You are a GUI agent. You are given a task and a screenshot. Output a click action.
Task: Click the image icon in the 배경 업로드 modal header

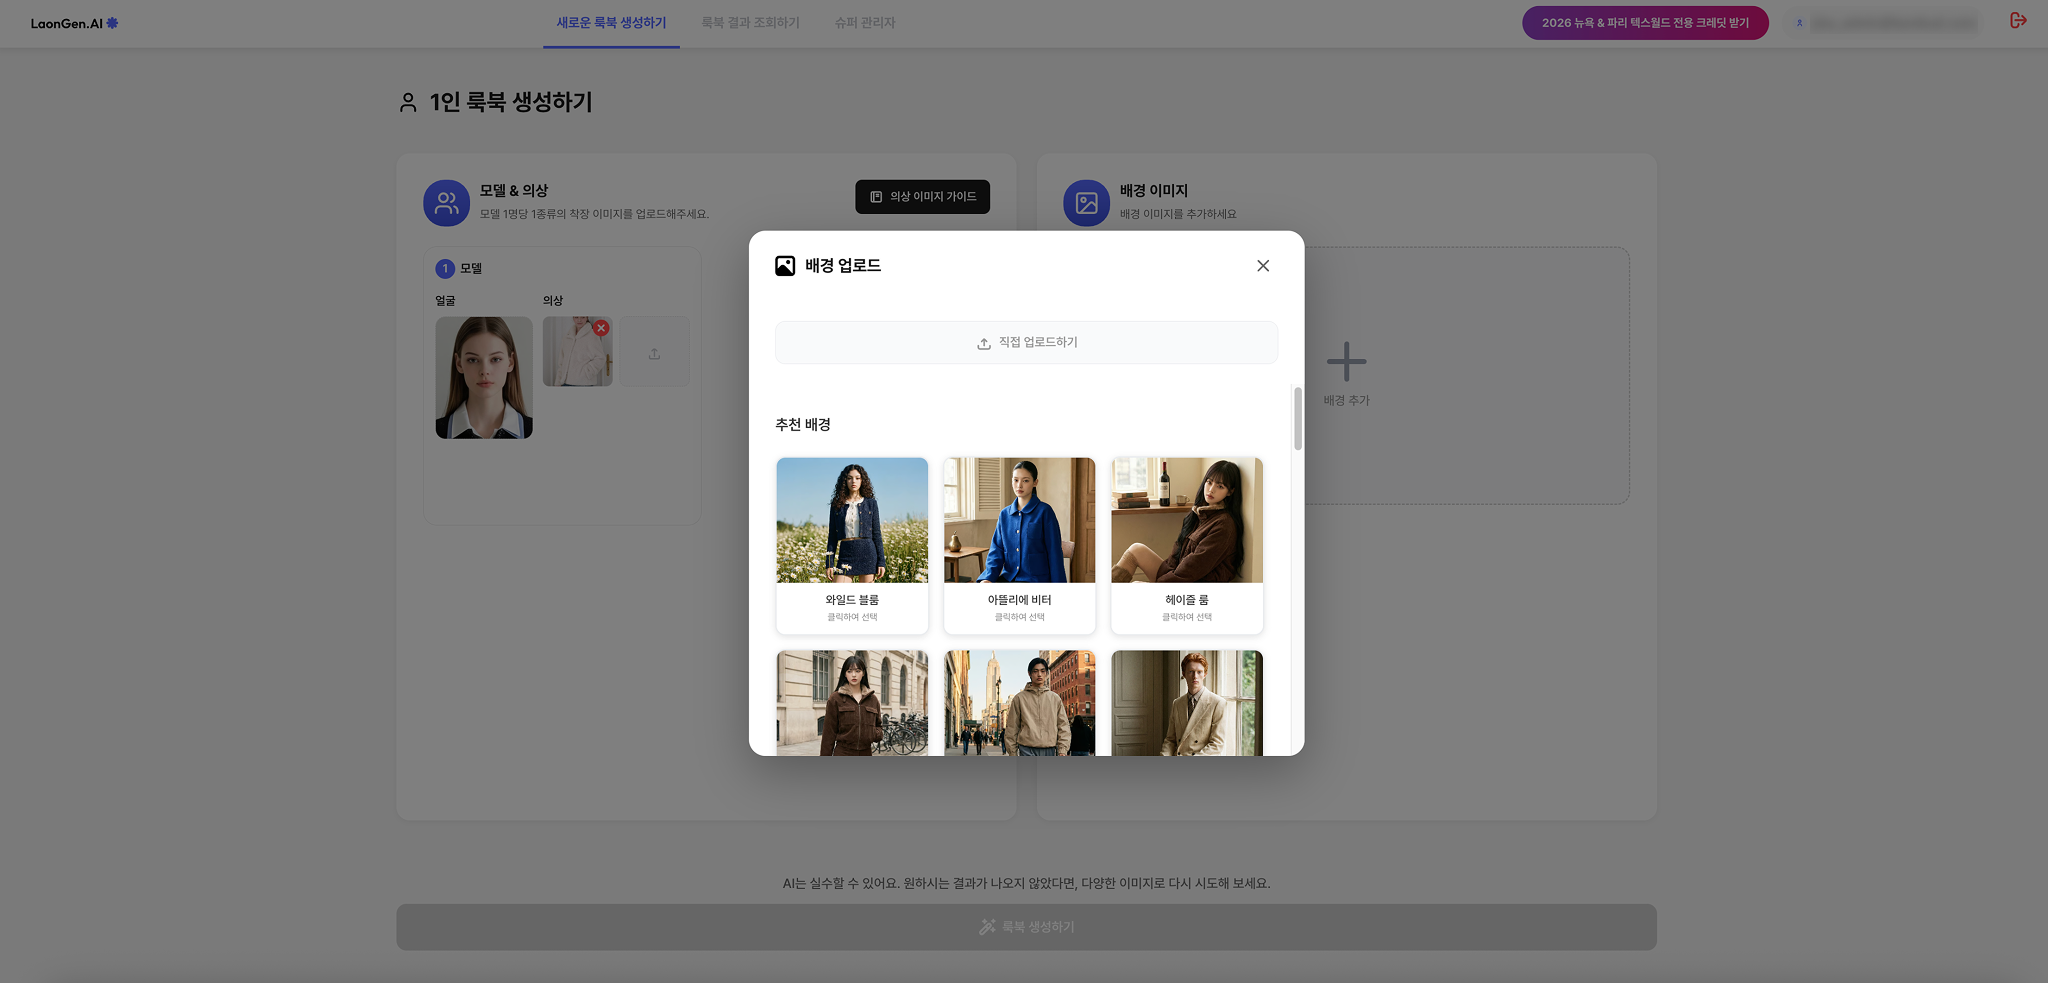point(783,265)
